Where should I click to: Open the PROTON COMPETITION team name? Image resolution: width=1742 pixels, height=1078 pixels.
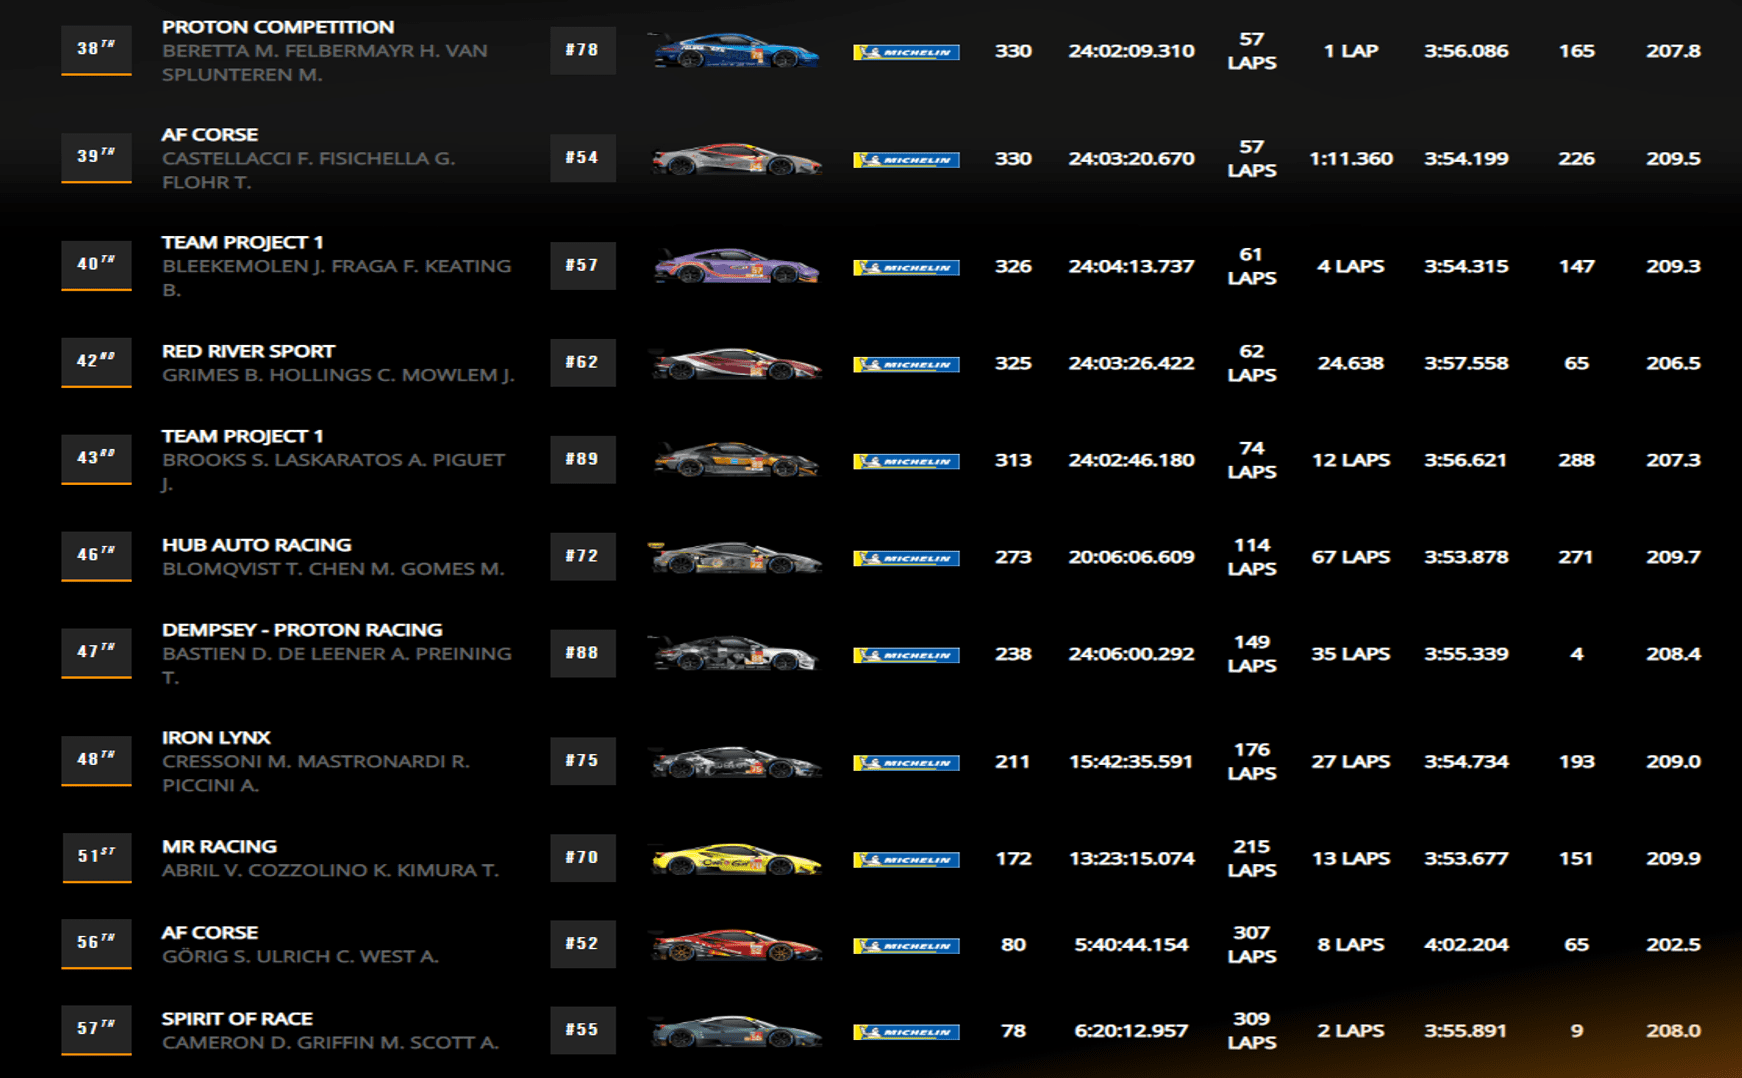[x=278, y=27]
